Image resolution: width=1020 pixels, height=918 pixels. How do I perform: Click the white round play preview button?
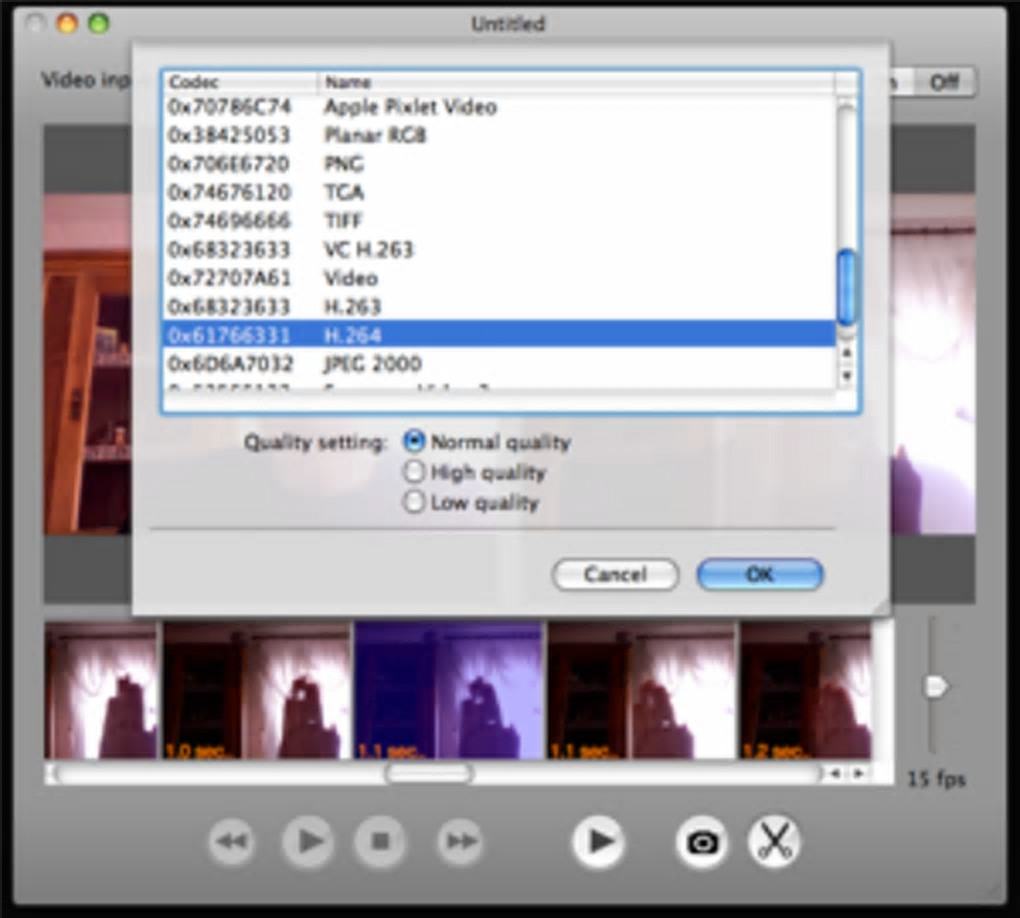[598, 841]
